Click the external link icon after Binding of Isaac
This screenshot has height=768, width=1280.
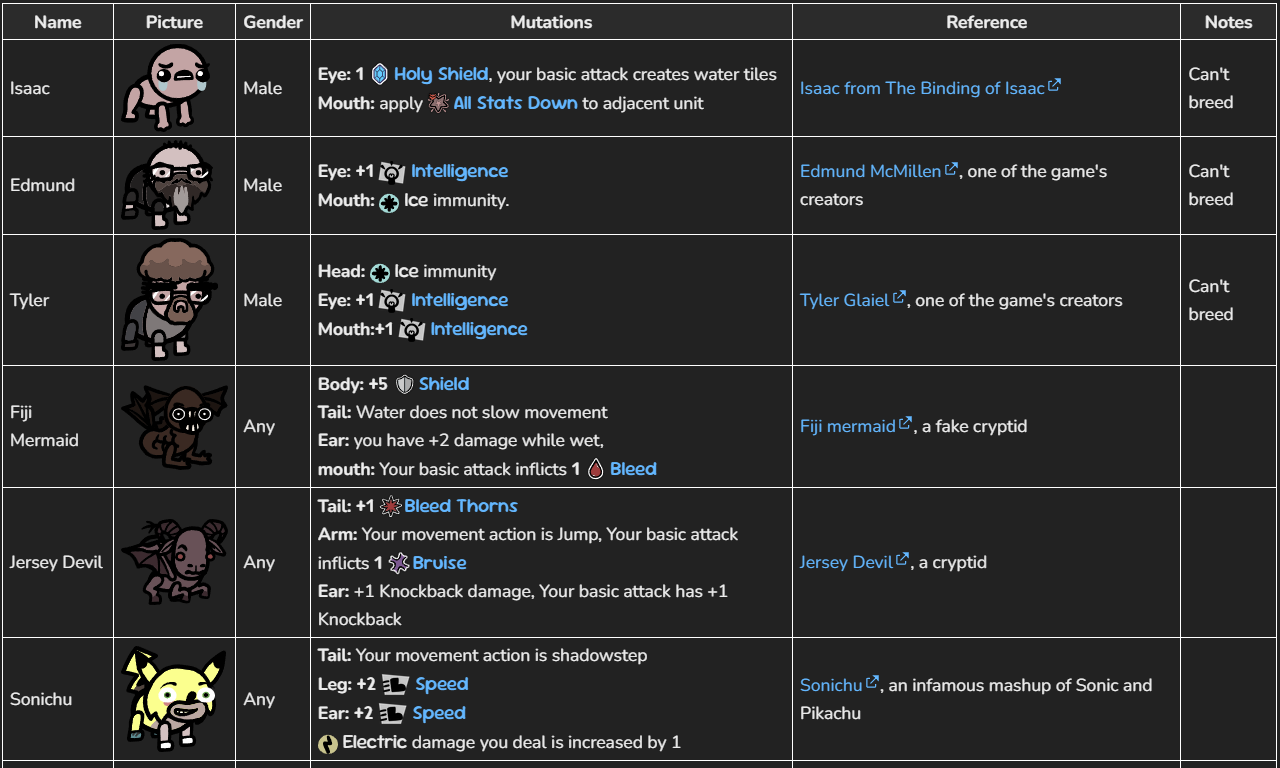click(x=1054, y=85)
